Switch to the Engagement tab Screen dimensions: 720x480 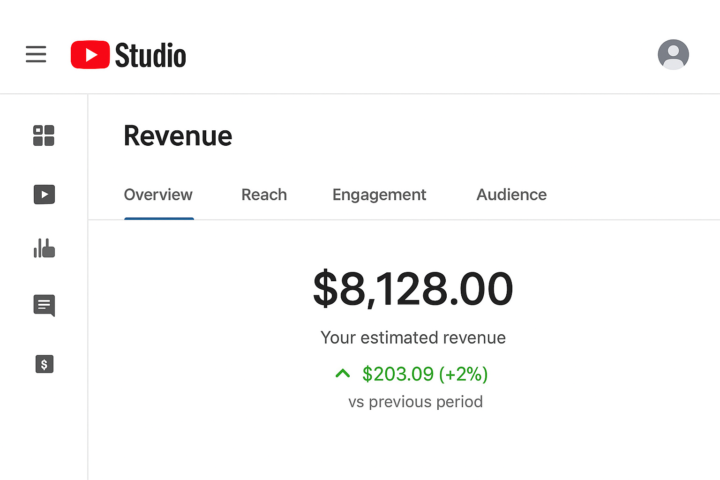click(x=379, y=195)
